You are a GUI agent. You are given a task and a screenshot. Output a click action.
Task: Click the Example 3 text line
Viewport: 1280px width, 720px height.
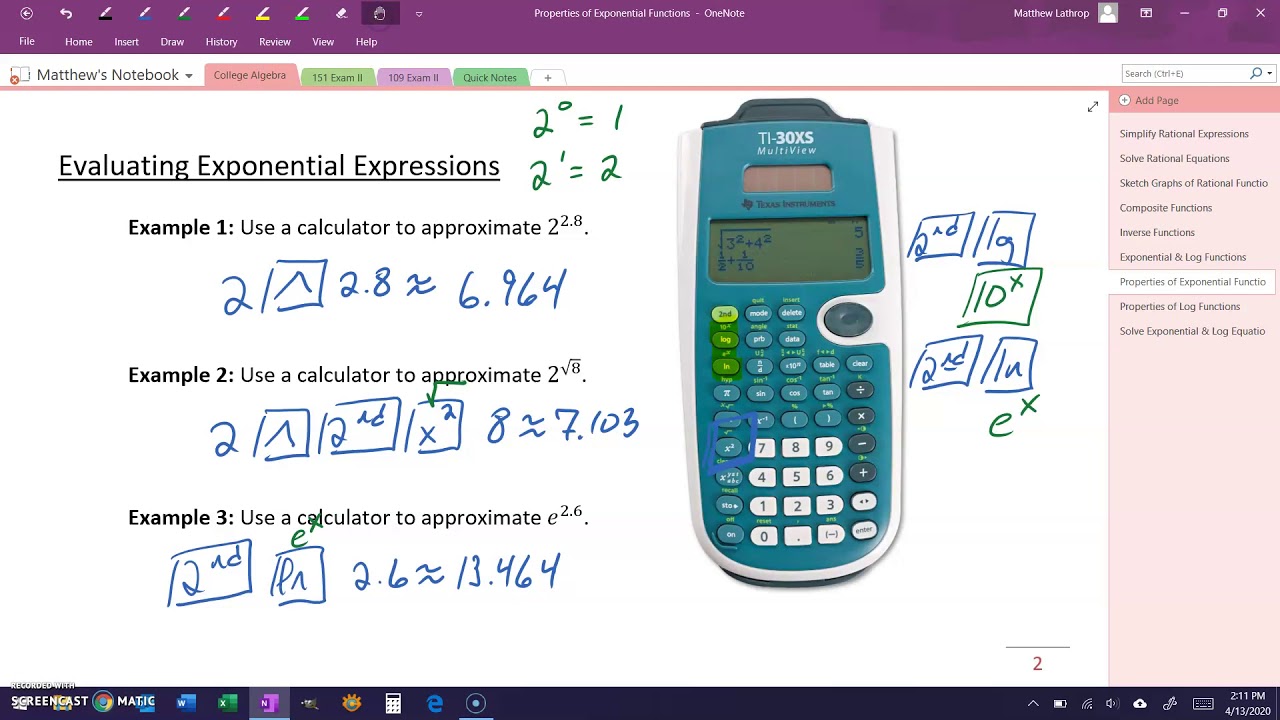click(358, 516)
